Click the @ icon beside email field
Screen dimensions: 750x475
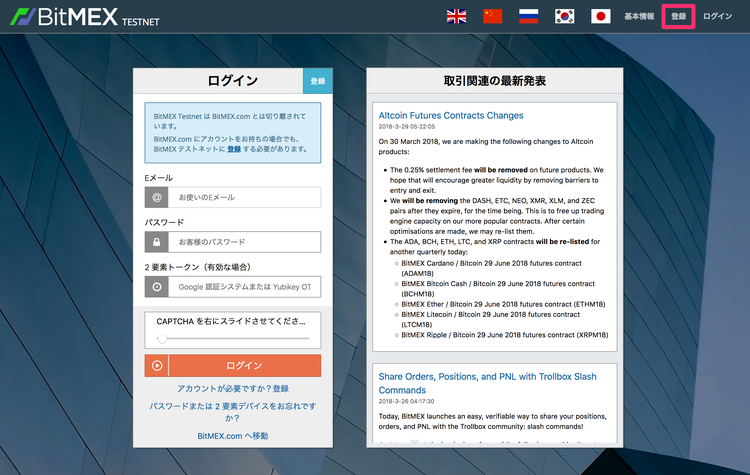pos(156,197)
